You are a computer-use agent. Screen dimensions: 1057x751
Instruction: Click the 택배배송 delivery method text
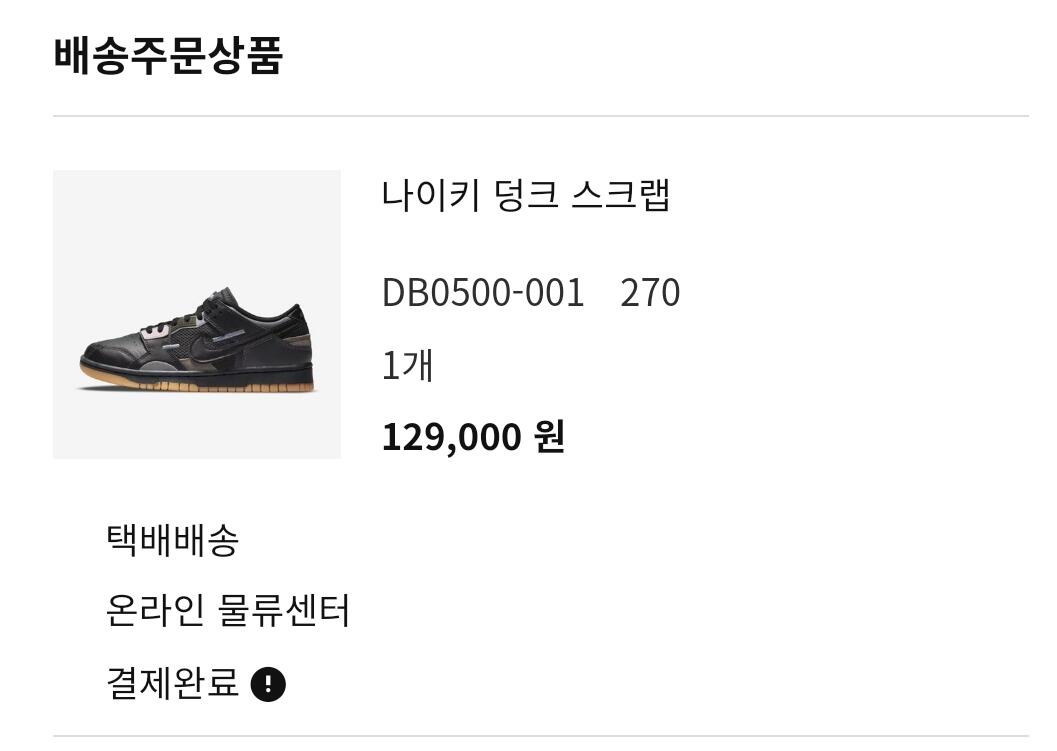tap(172, 541)
